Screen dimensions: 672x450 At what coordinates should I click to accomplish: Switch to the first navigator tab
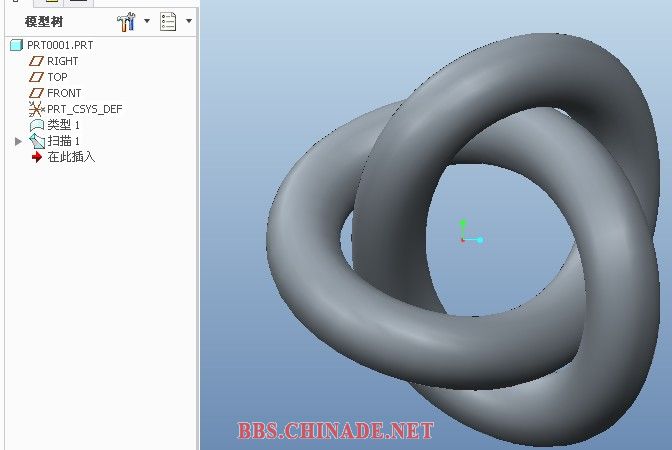16,3
